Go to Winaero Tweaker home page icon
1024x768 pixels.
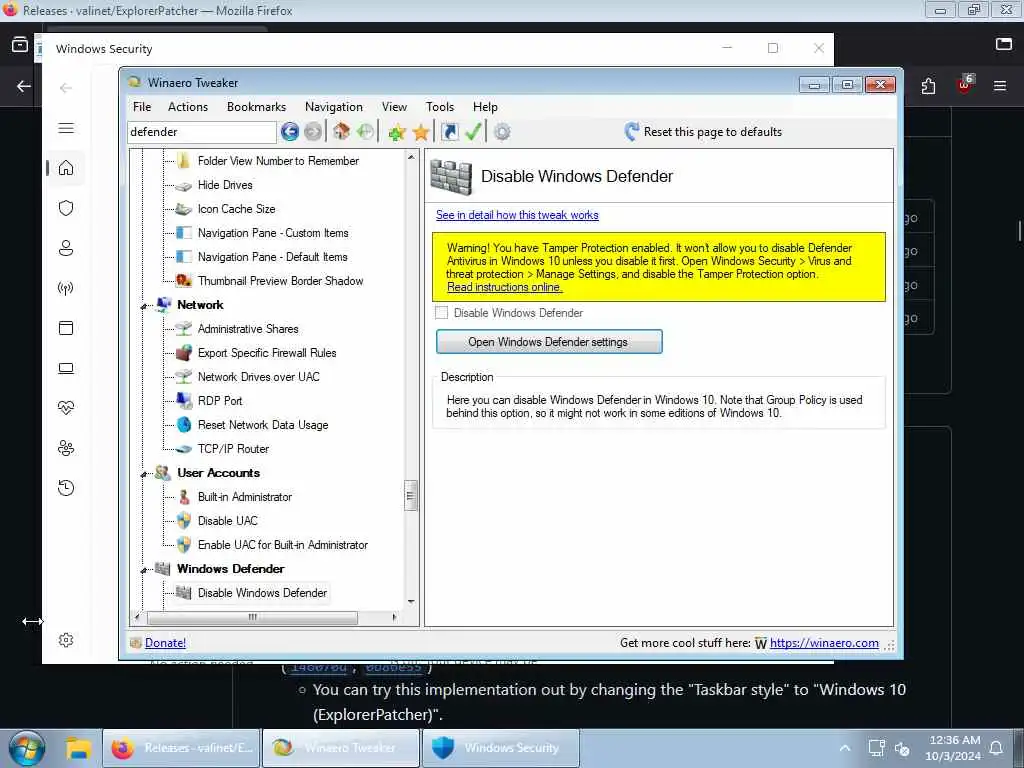coord(341,132)
